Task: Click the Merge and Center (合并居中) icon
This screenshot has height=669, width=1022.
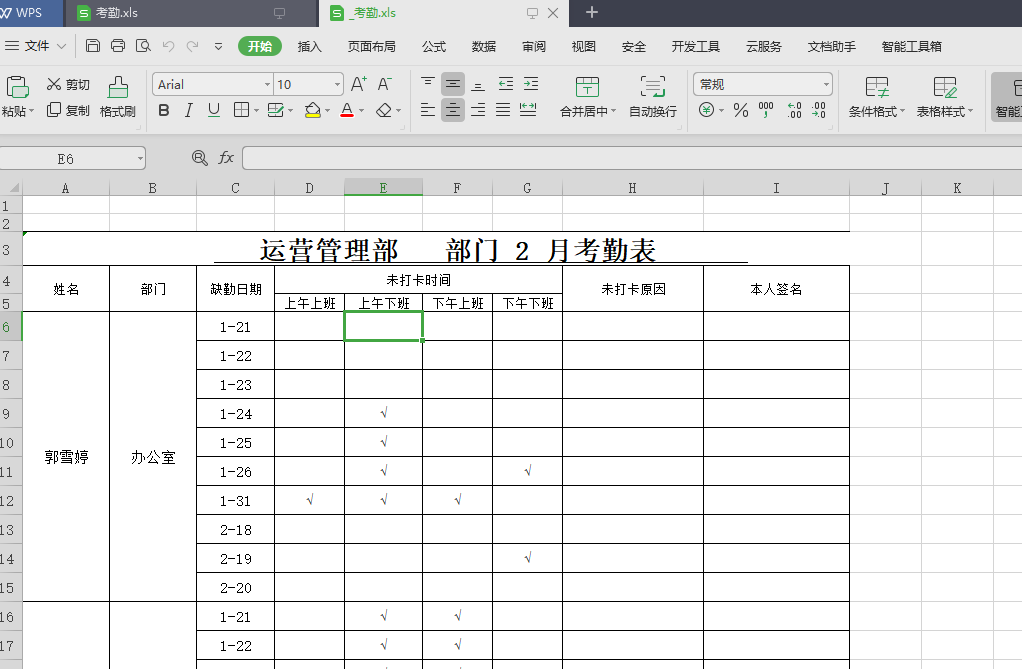Action: (587, 87)
